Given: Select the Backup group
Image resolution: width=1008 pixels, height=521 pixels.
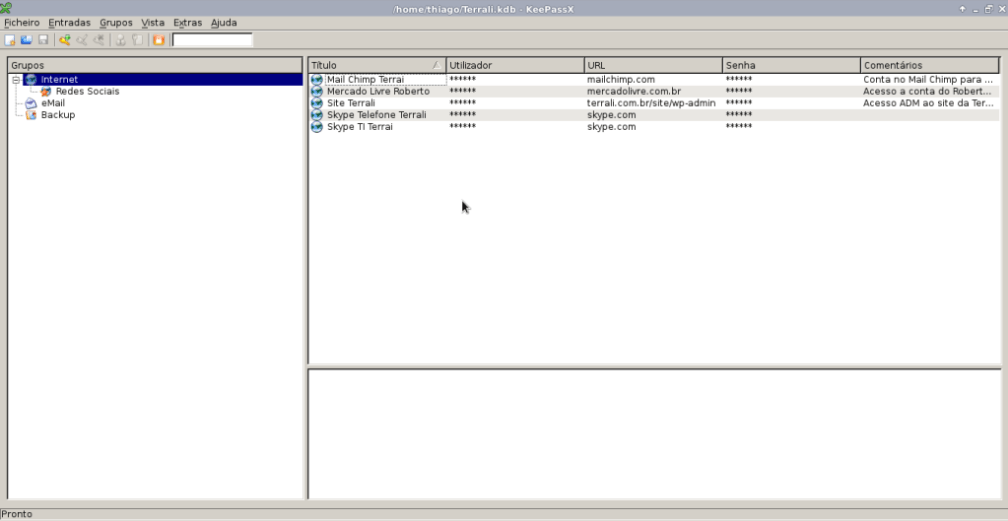Looking at the screenshot, I should [57, 115].
